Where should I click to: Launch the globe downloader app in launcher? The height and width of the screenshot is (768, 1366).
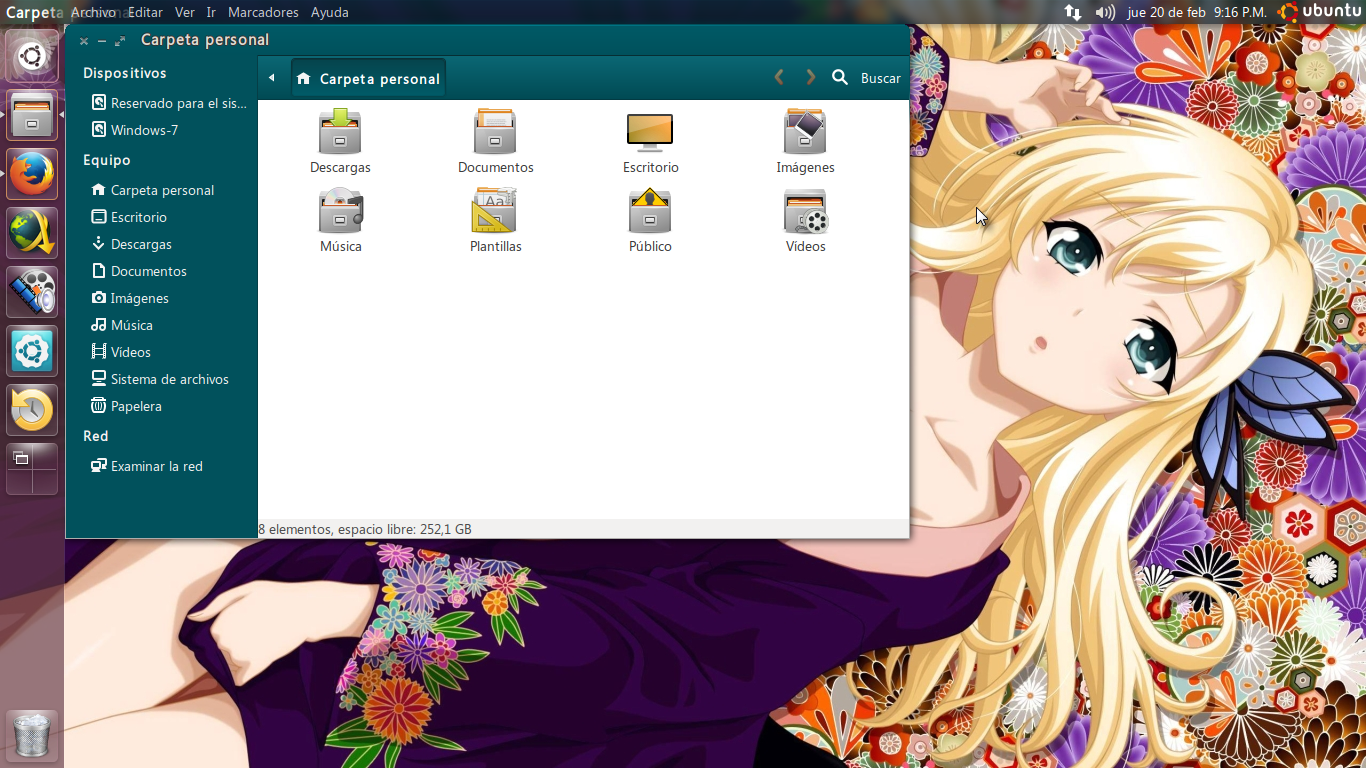pyautogui.click(x=32, y=233)
